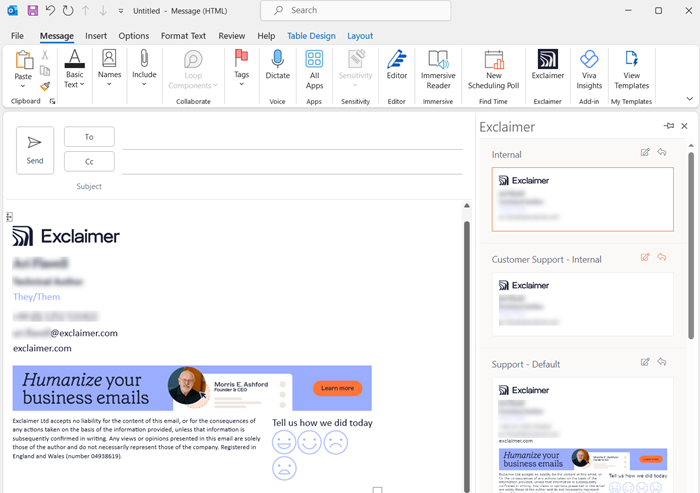Viewport: 700px width, 493px height.
Task: Click the Paste clipboard icon
Action: (x=24, y=60)
